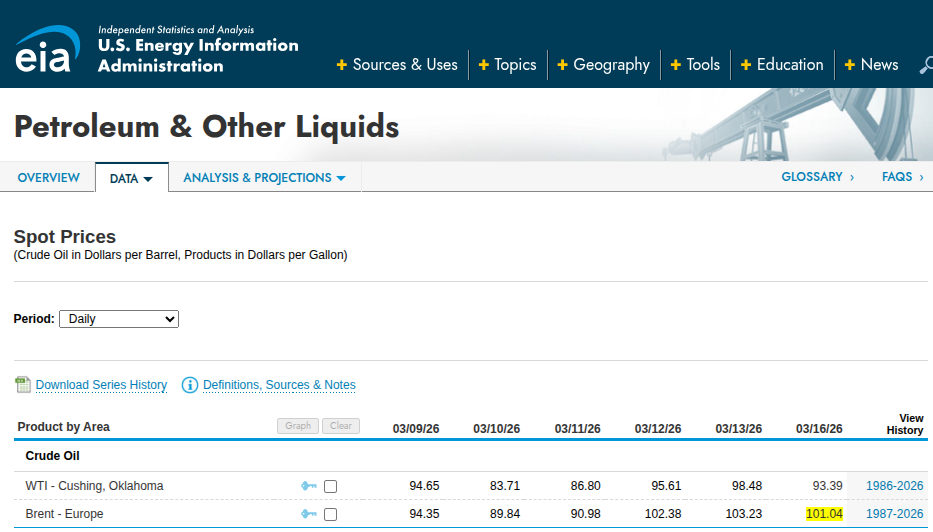
Task: Click the Graph button
Action: point(298,426)
